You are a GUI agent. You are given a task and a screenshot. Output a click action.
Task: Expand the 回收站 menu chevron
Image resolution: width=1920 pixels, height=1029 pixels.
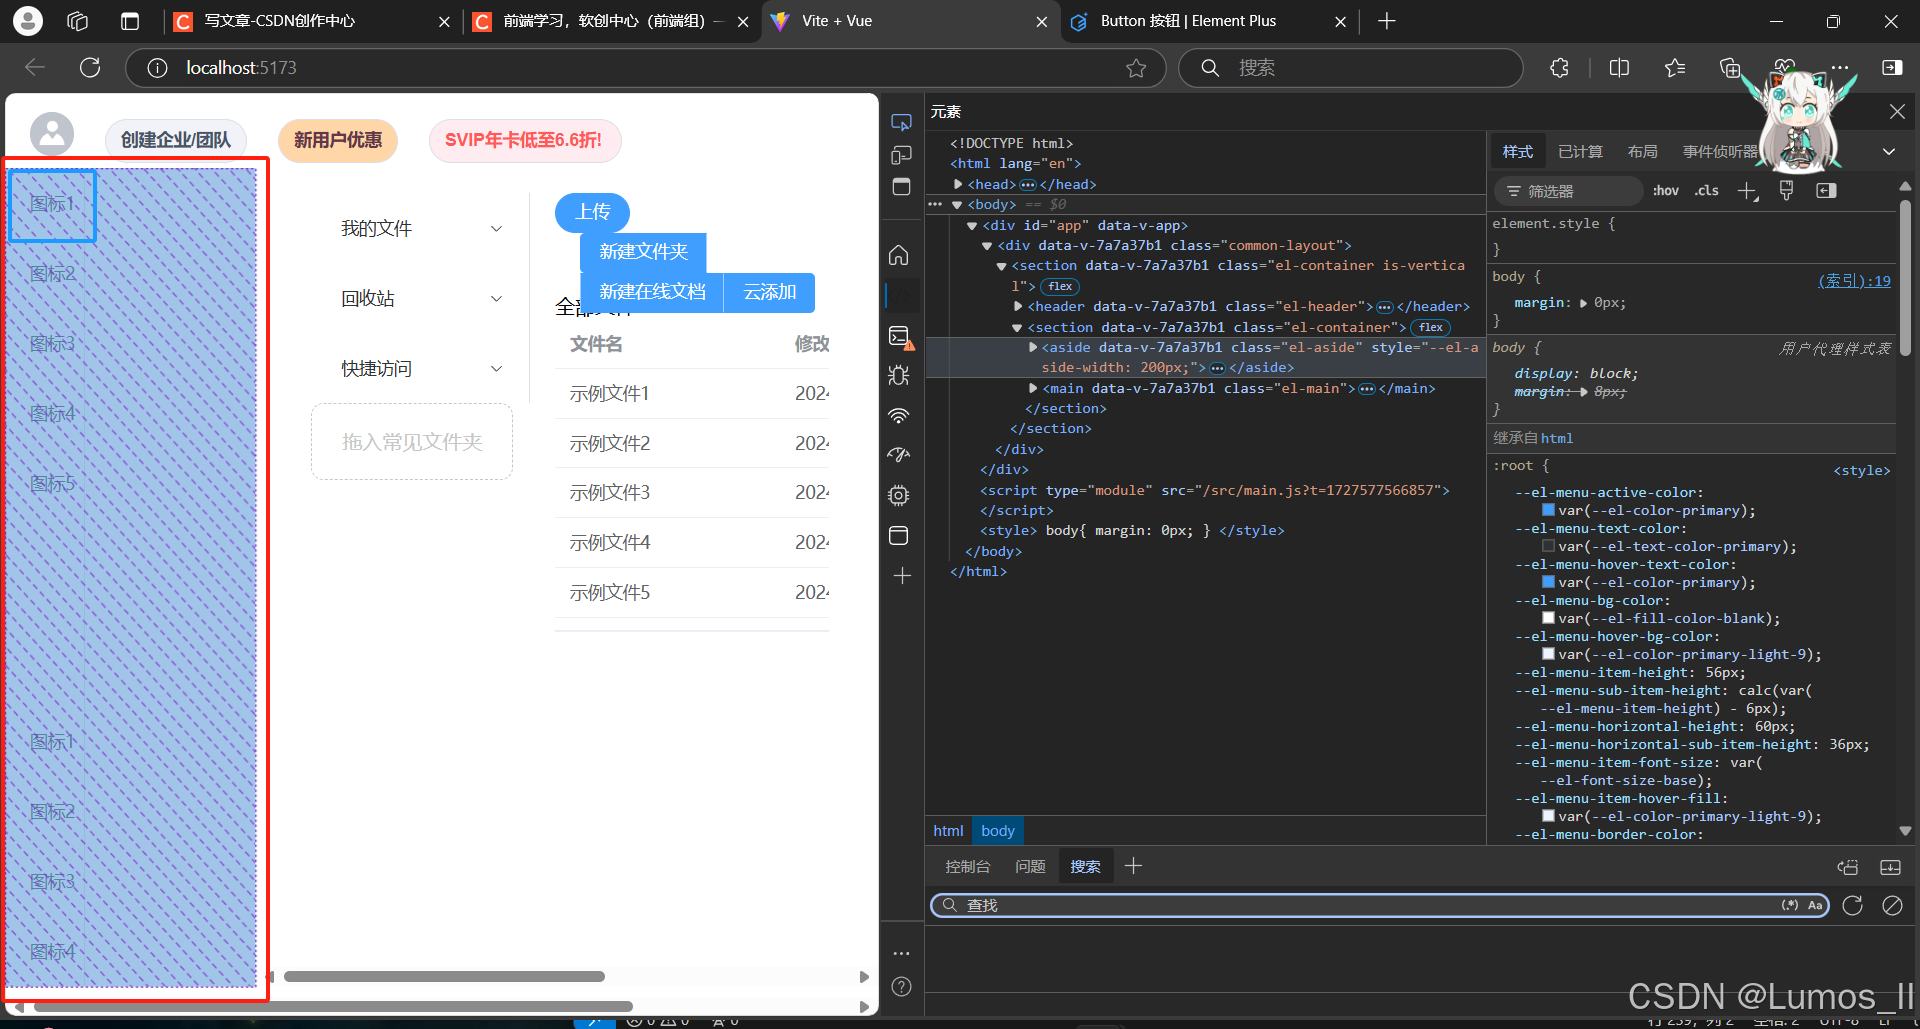[x=496, y=299]
